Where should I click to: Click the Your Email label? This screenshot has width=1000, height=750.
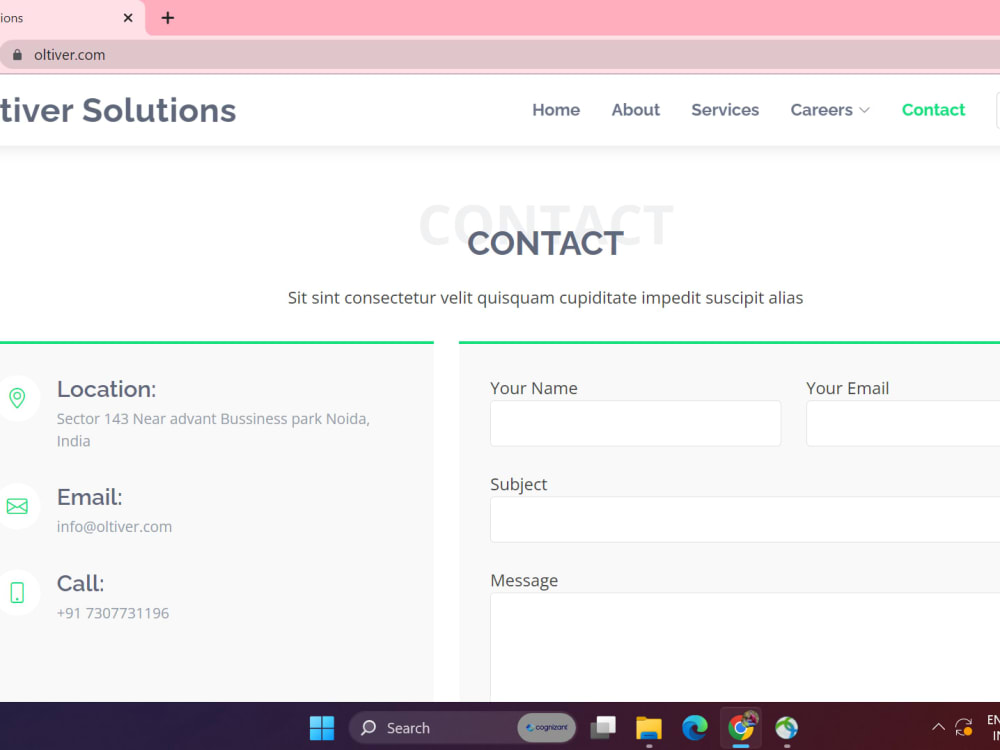tap(848, 388)
